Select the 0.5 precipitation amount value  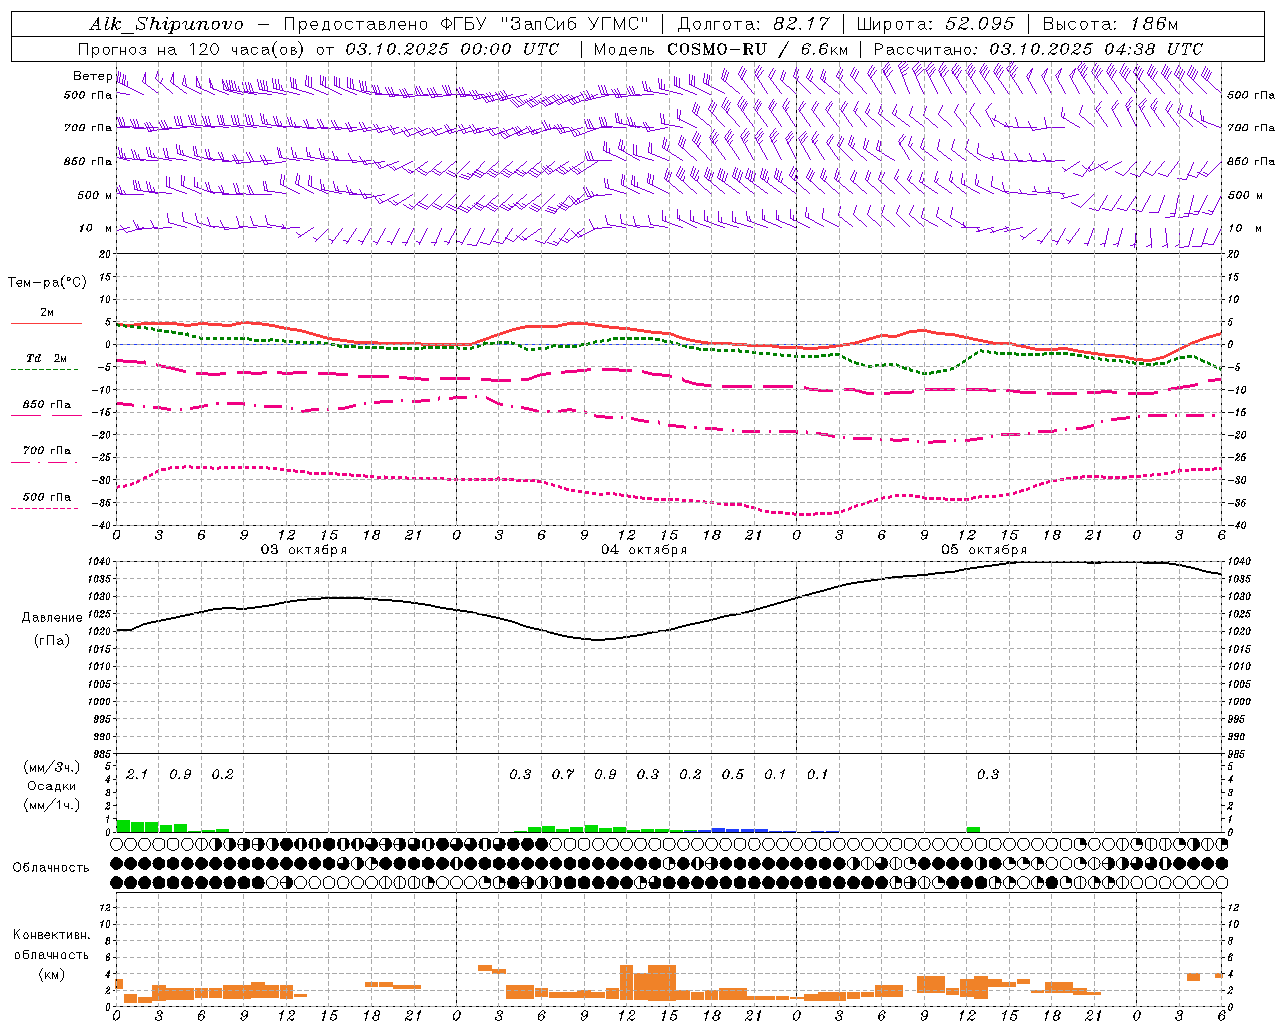[733, 775]
